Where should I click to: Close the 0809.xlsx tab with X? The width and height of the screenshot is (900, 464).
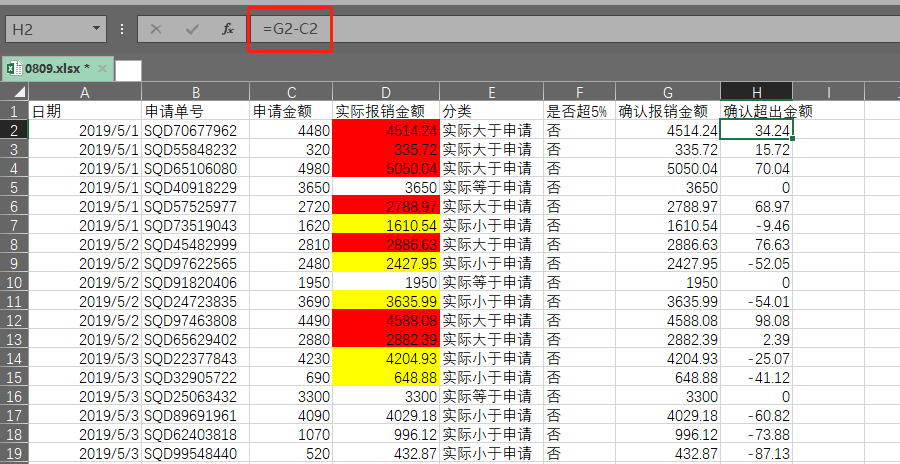(x=102, y=69)
